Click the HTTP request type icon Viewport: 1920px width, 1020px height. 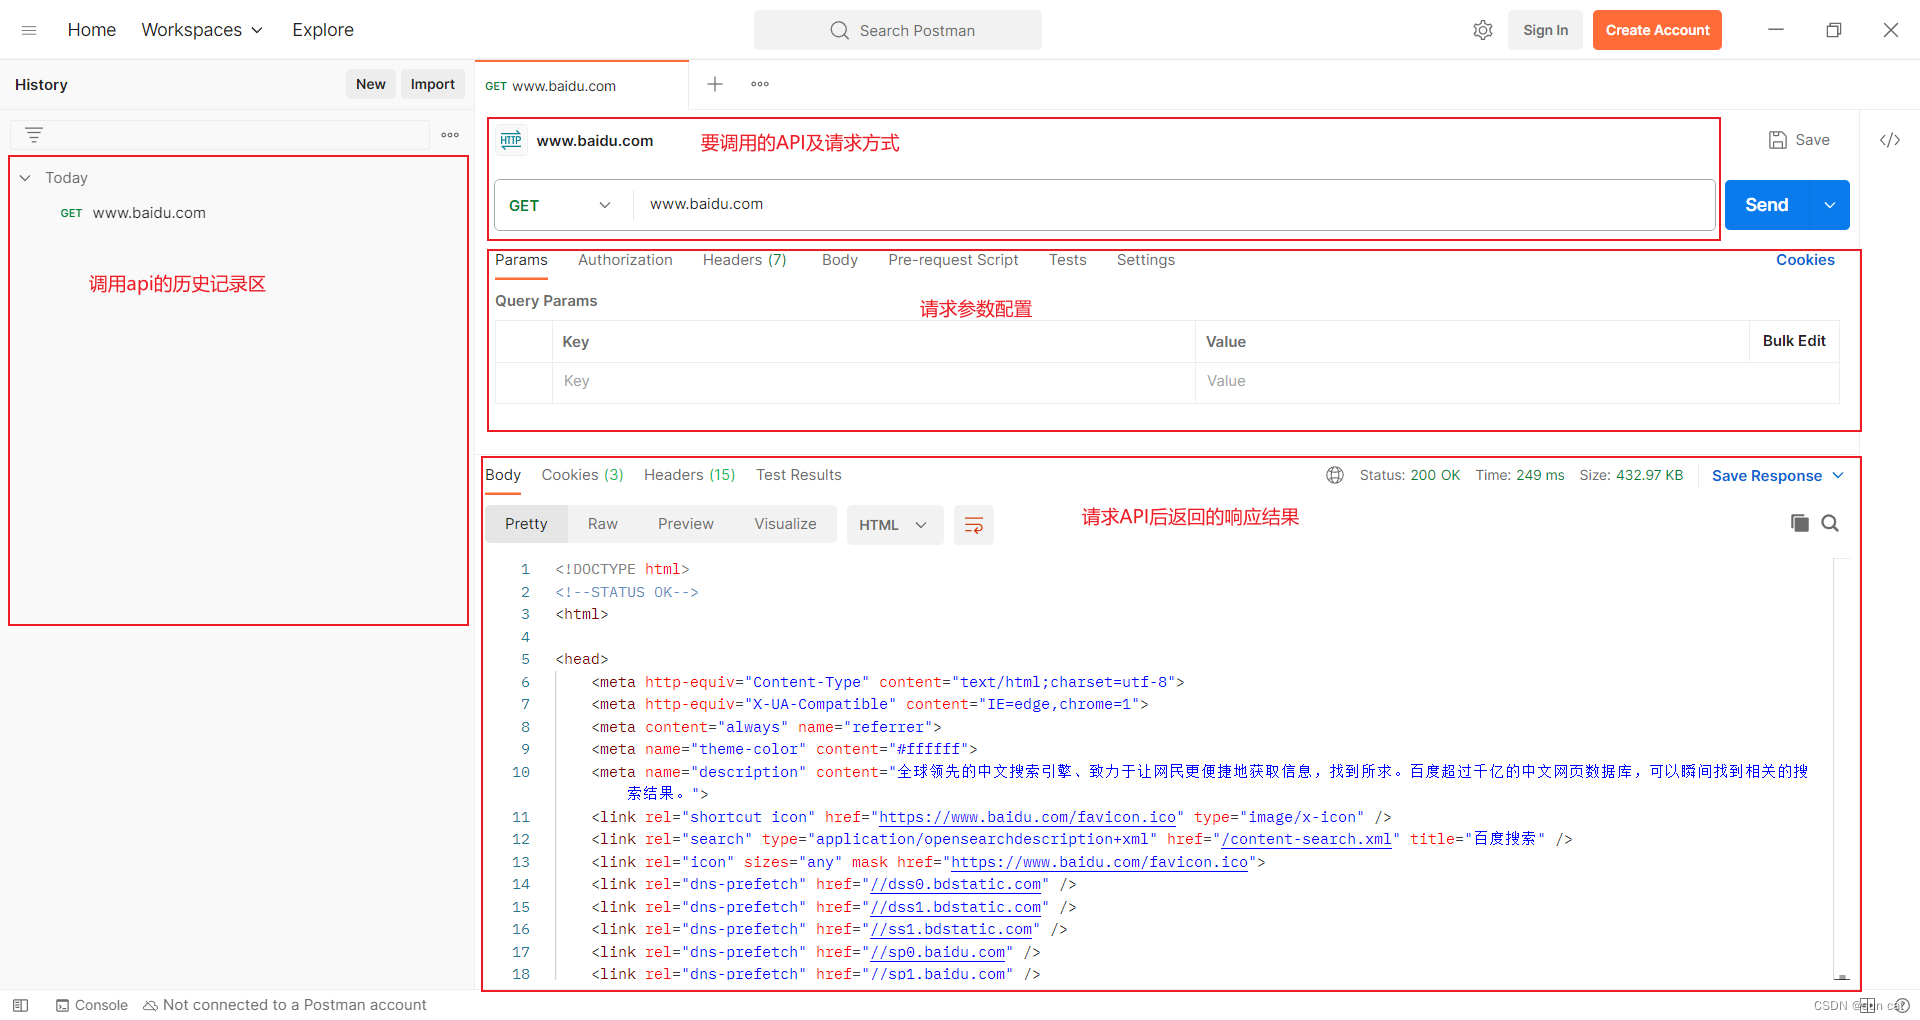click(x=511, y=140)
